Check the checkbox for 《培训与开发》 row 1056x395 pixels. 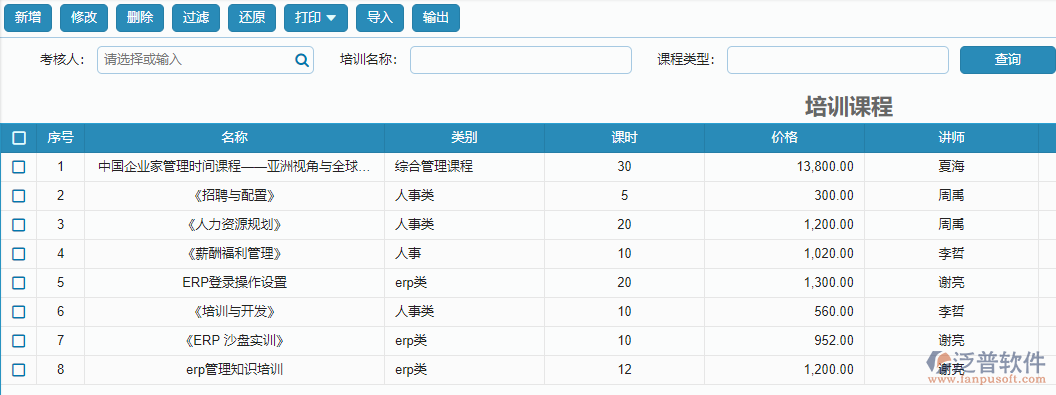point(19,312)
